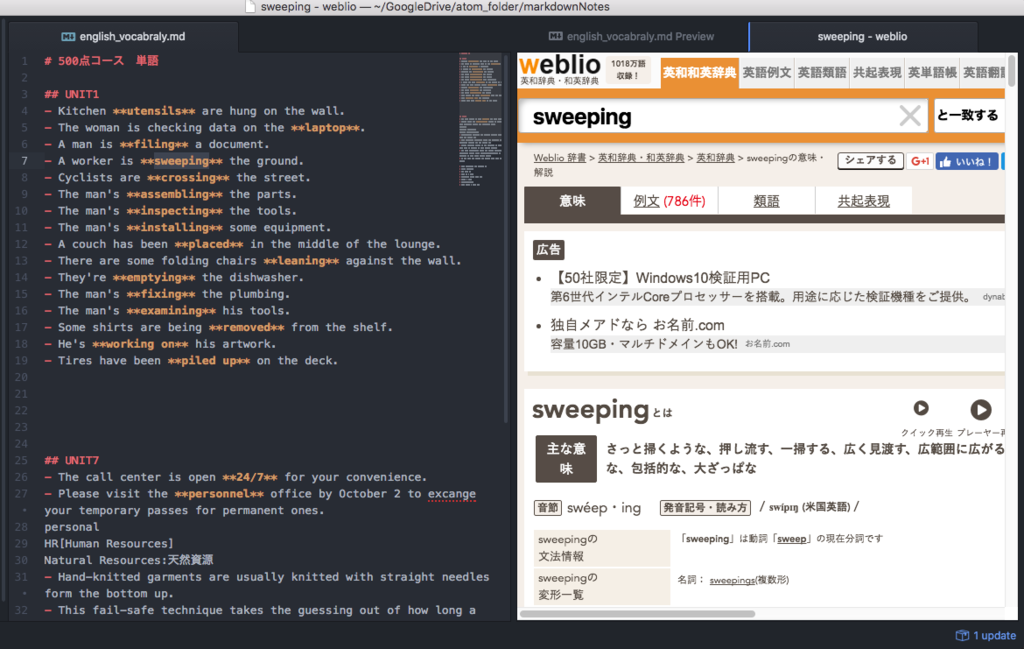Image resolution: width=1024 pixels, height=649 pixels.
Task: Follow the sweepings plural form link
Action: click(732, 580)
